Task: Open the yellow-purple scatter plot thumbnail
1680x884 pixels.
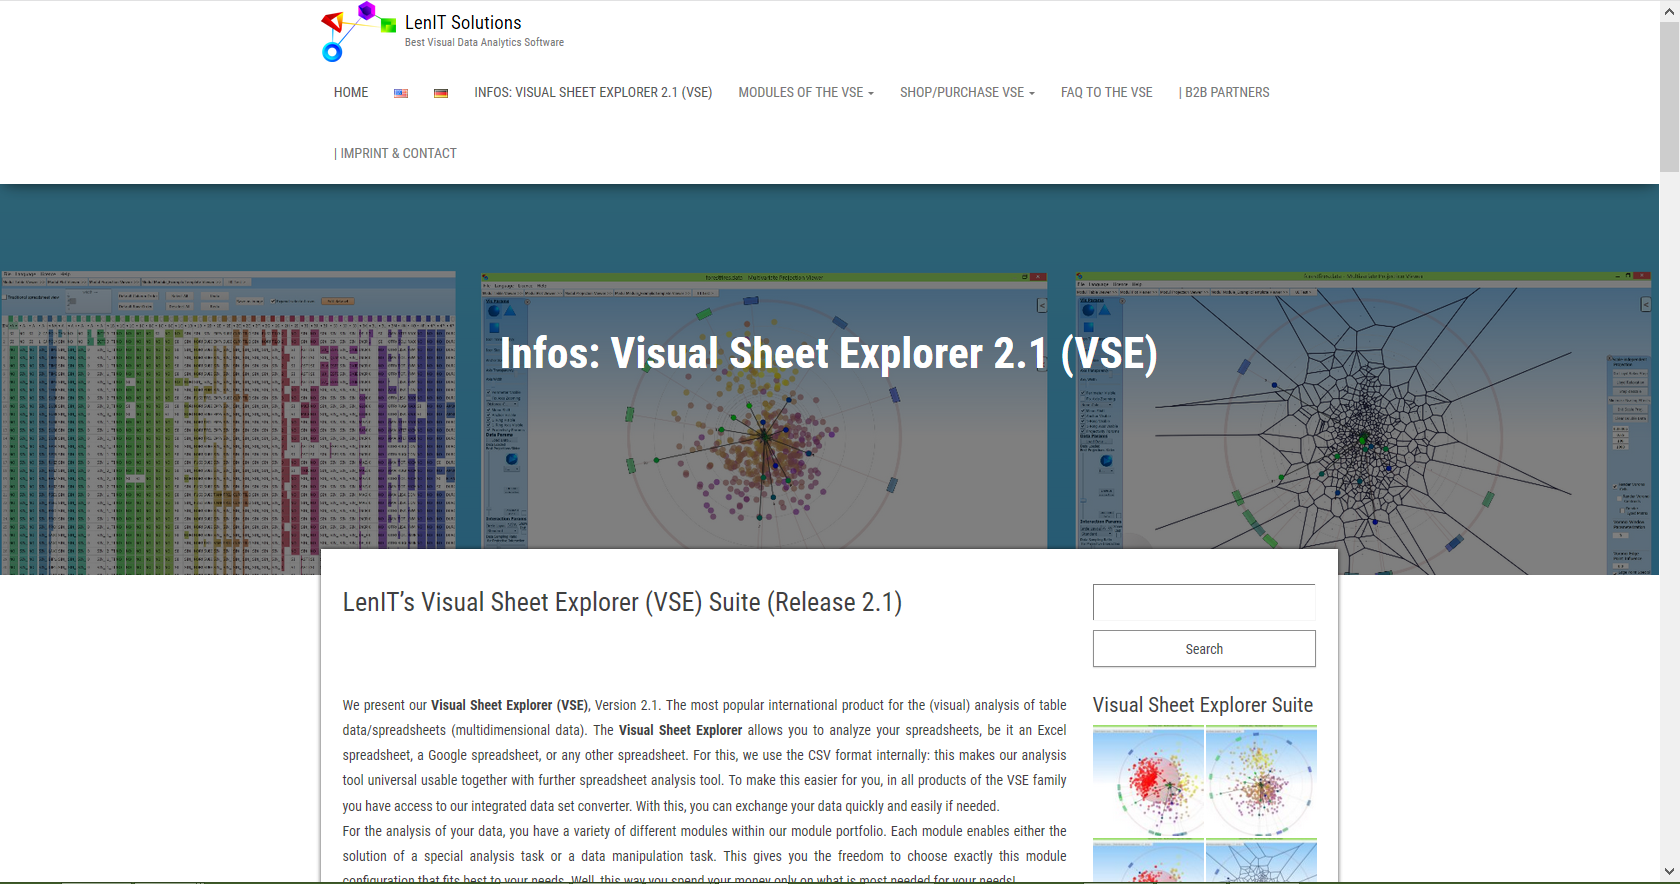Action: 1261,782
